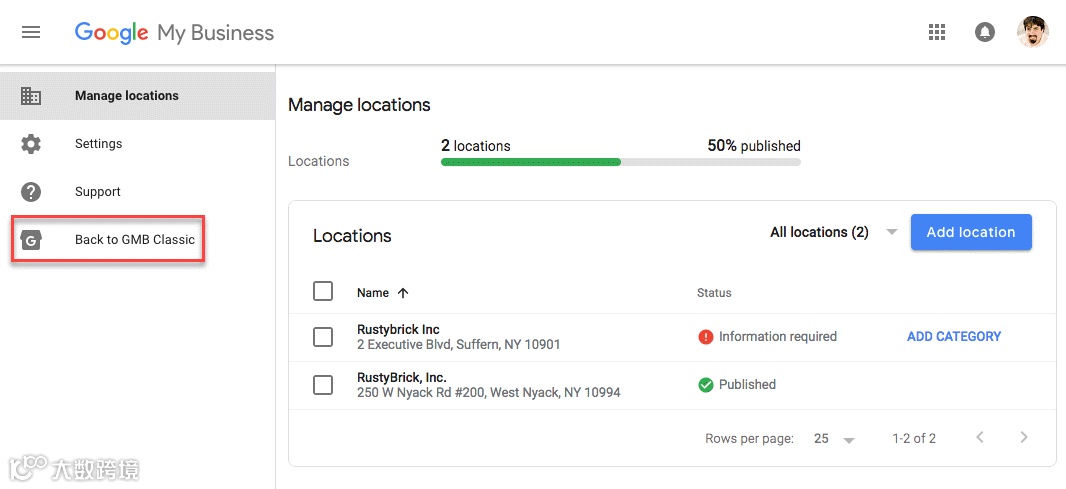Image resolution: width=1066 pixels, height=489 pixels.
Task: Check the RustyBrick, Inc. West Nyack checkbox
Action: click(323, 385)
